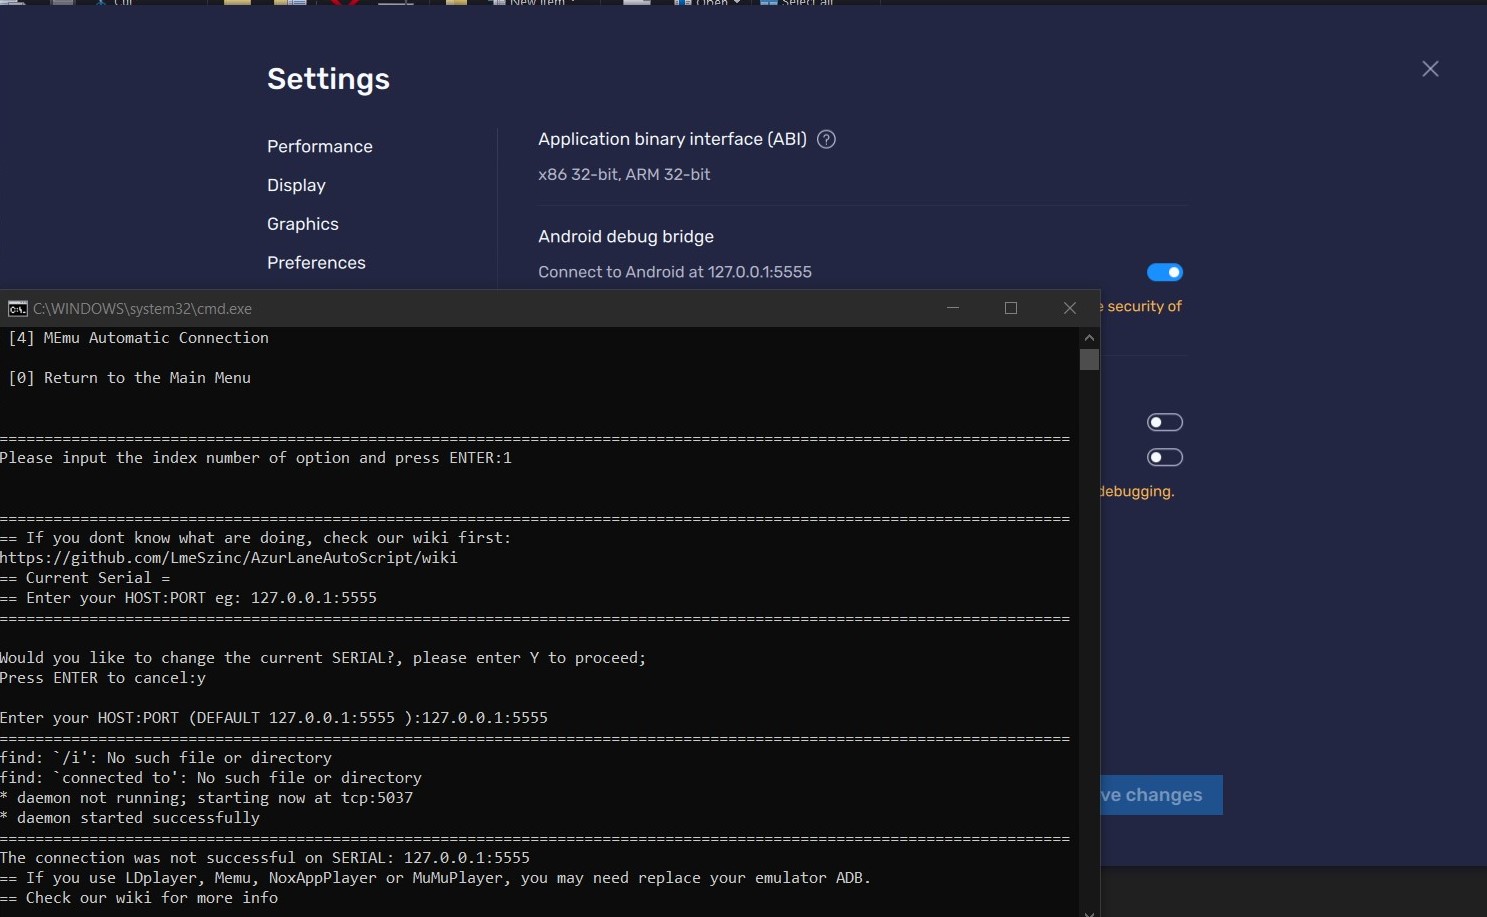Close the Settings panel with the X

tap(1430, 69)
